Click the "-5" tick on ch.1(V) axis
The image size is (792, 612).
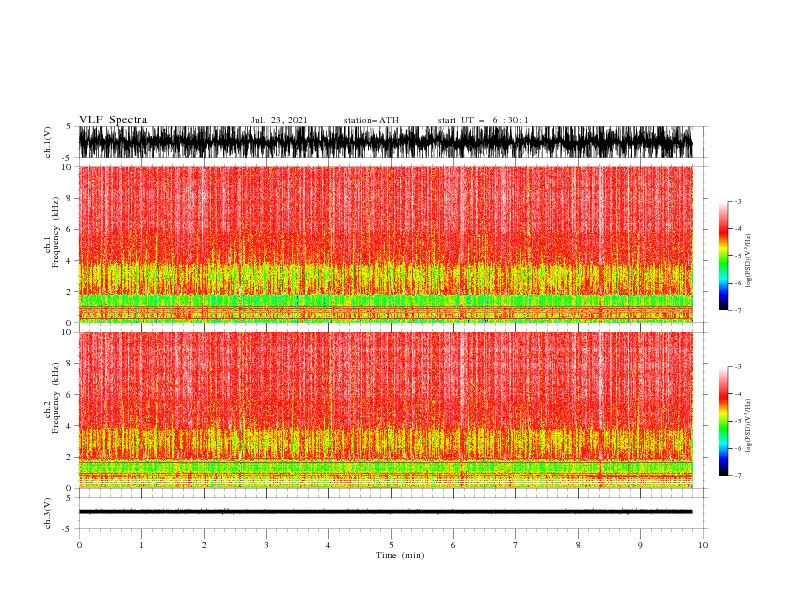[x=68, y=158]
